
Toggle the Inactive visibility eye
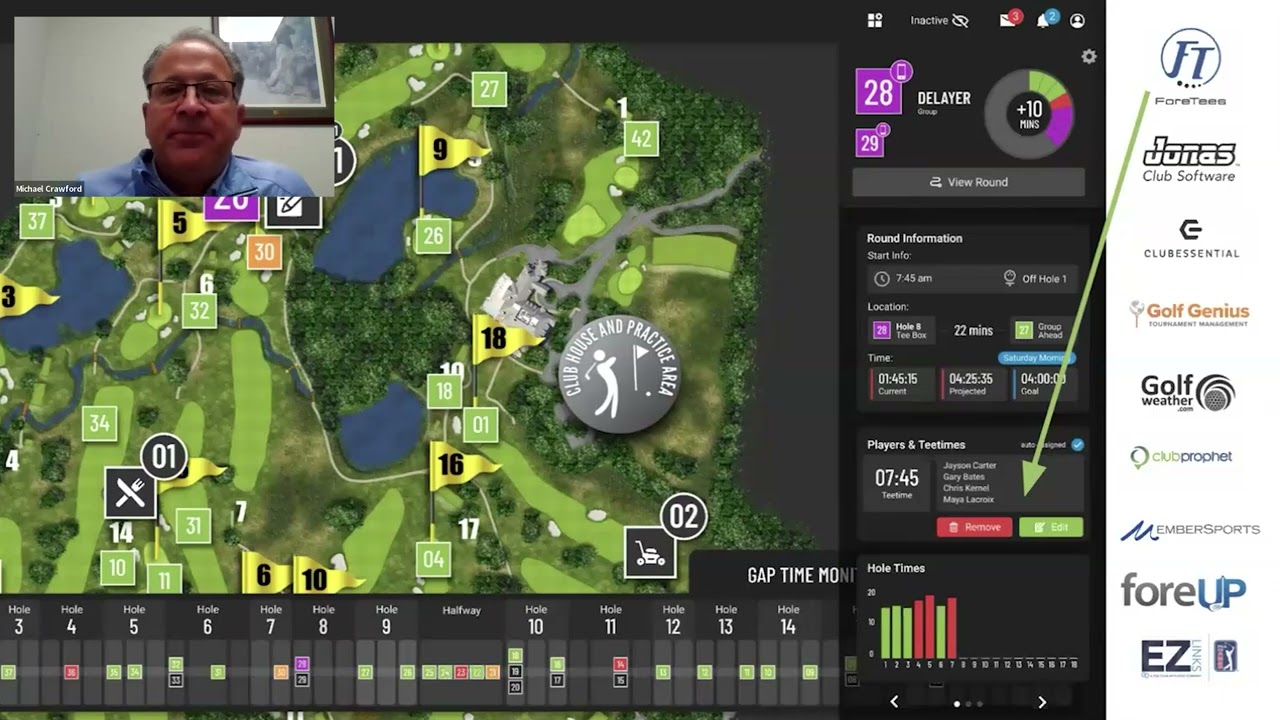pos(960,20)
